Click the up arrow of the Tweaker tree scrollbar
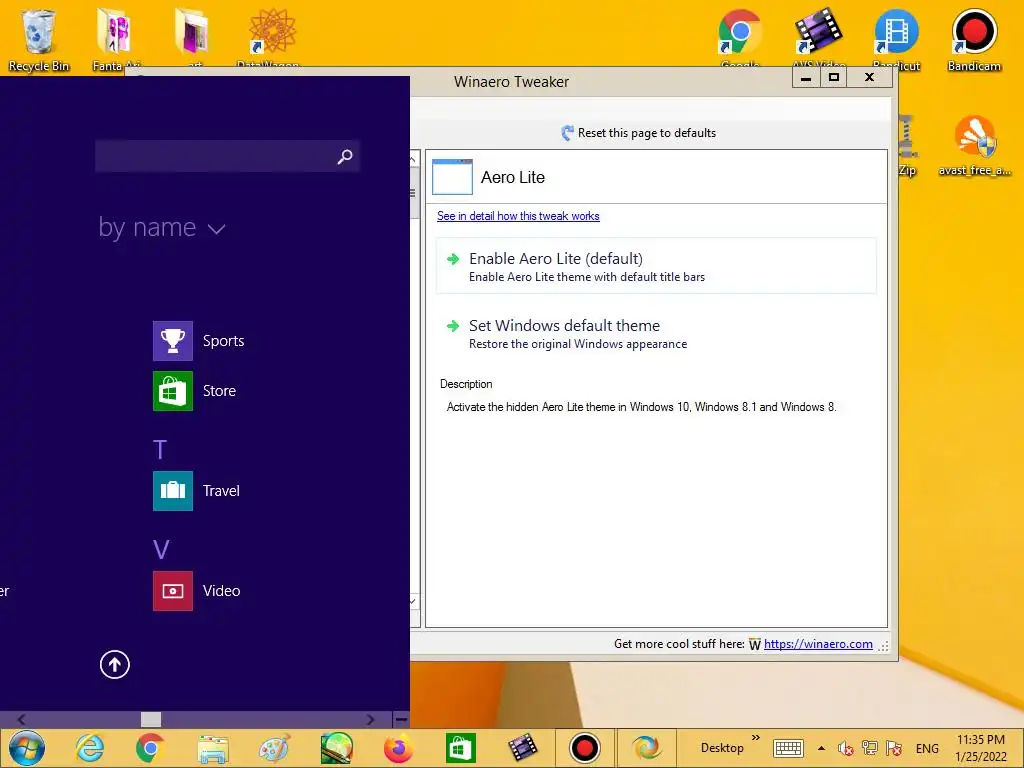The image size is (1024, 768). (413, 159)
